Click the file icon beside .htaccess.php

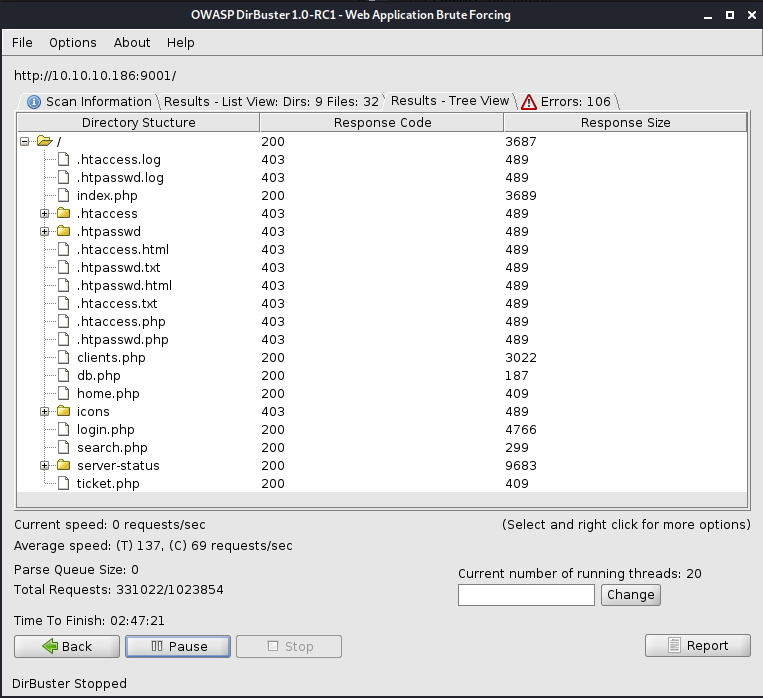pos(63,321)
